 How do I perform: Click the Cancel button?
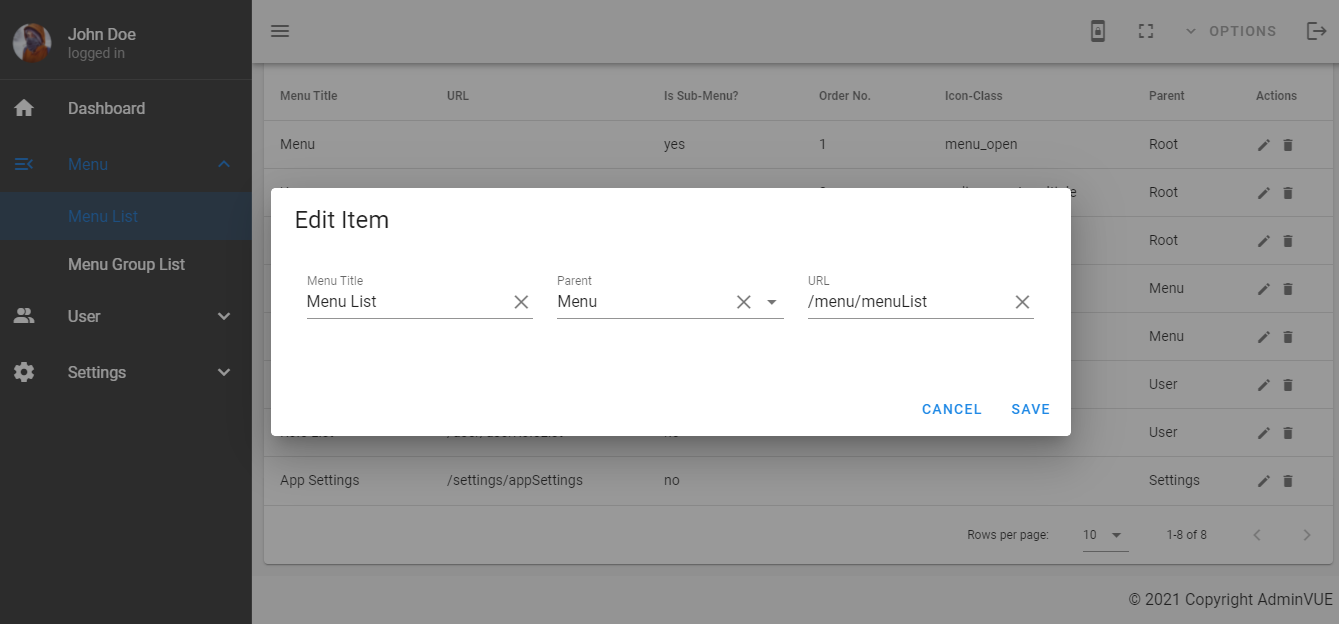pos(951,409)
